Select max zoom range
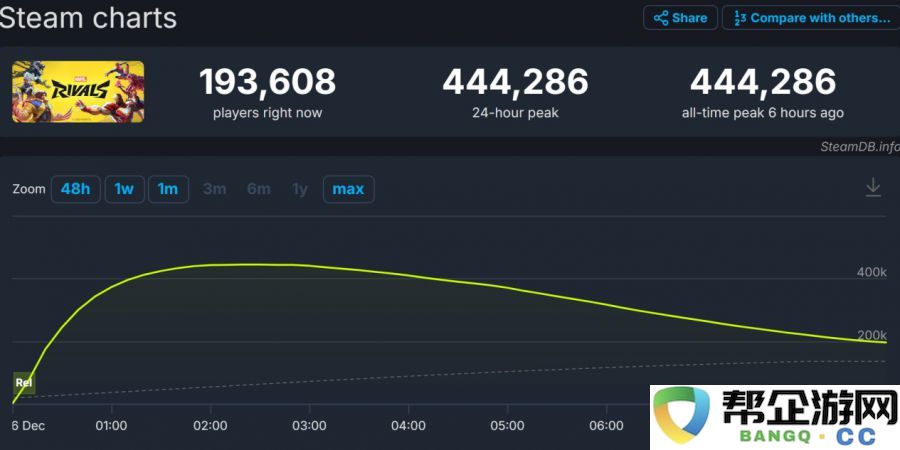Image resolution: width=900 pixels, height=450 pixels. (x=348, y=189)
